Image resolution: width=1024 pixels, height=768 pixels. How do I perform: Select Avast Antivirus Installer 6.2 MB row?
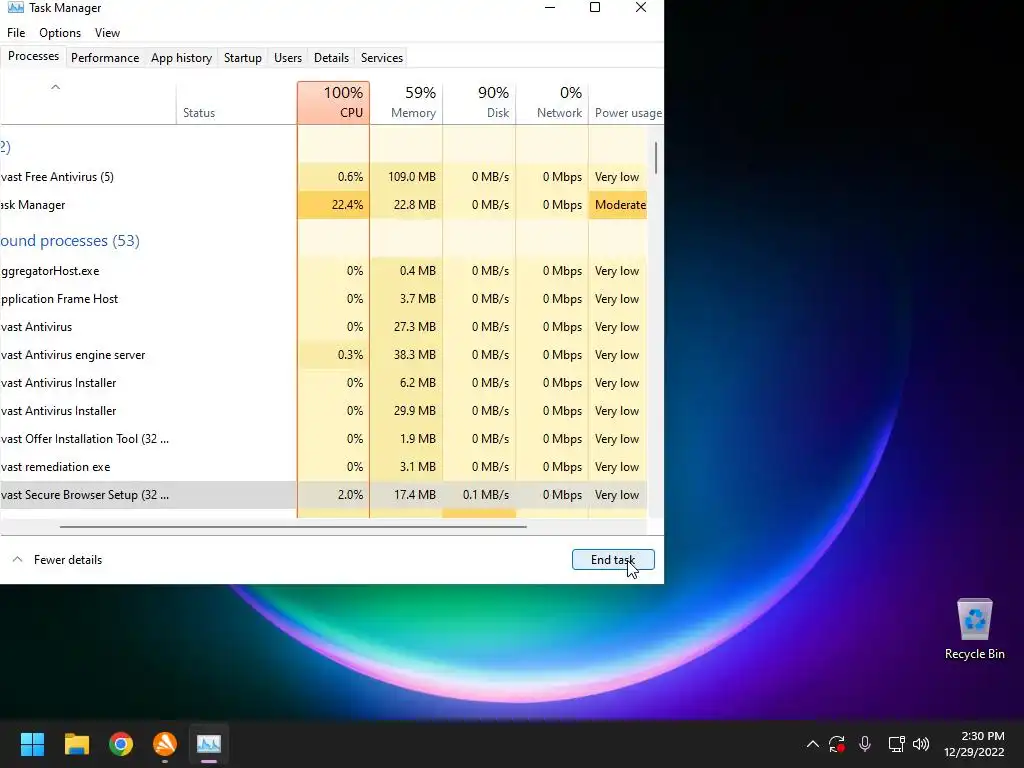pos(324,383)
